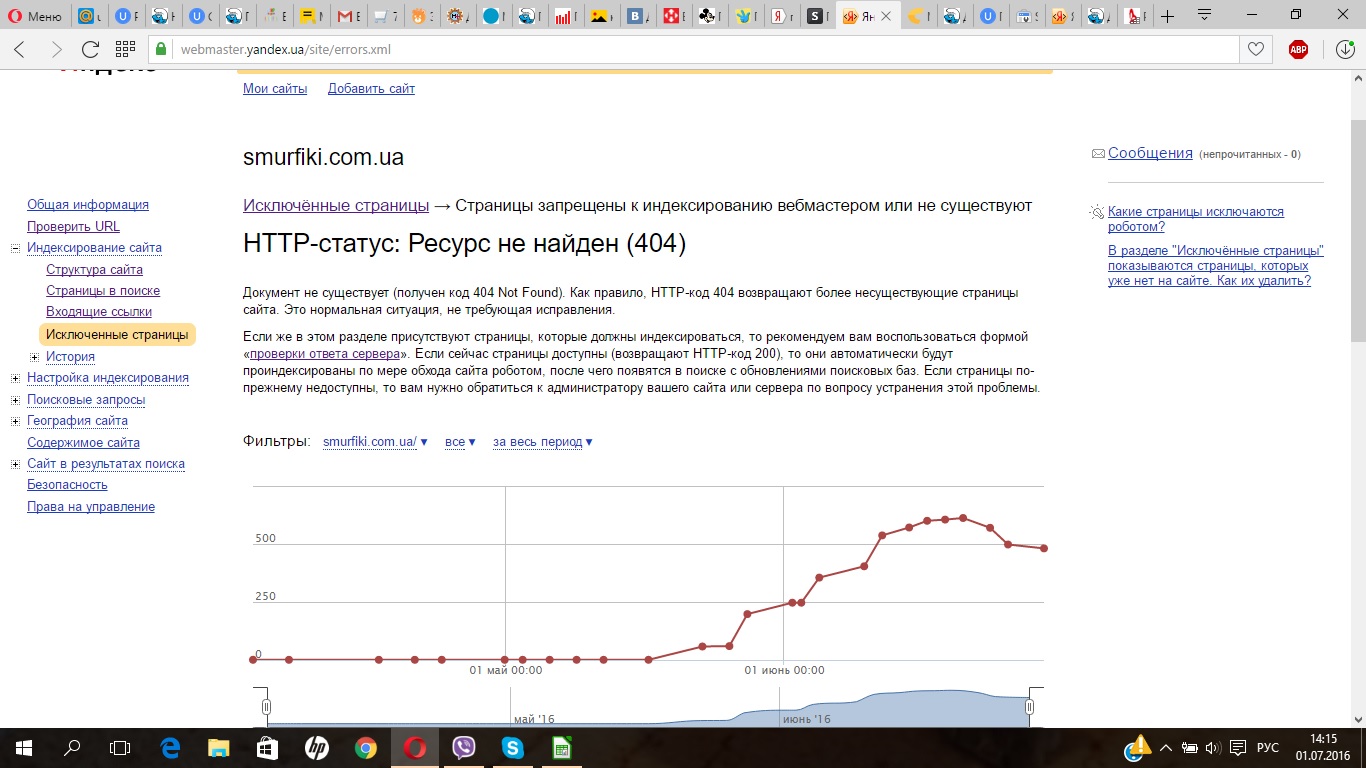The height and width of the screenshot is (768, 1366).
Task: Open Какие страницы исключаются роботом help link
Action: pyautogui.click(x=1196, y=219)
